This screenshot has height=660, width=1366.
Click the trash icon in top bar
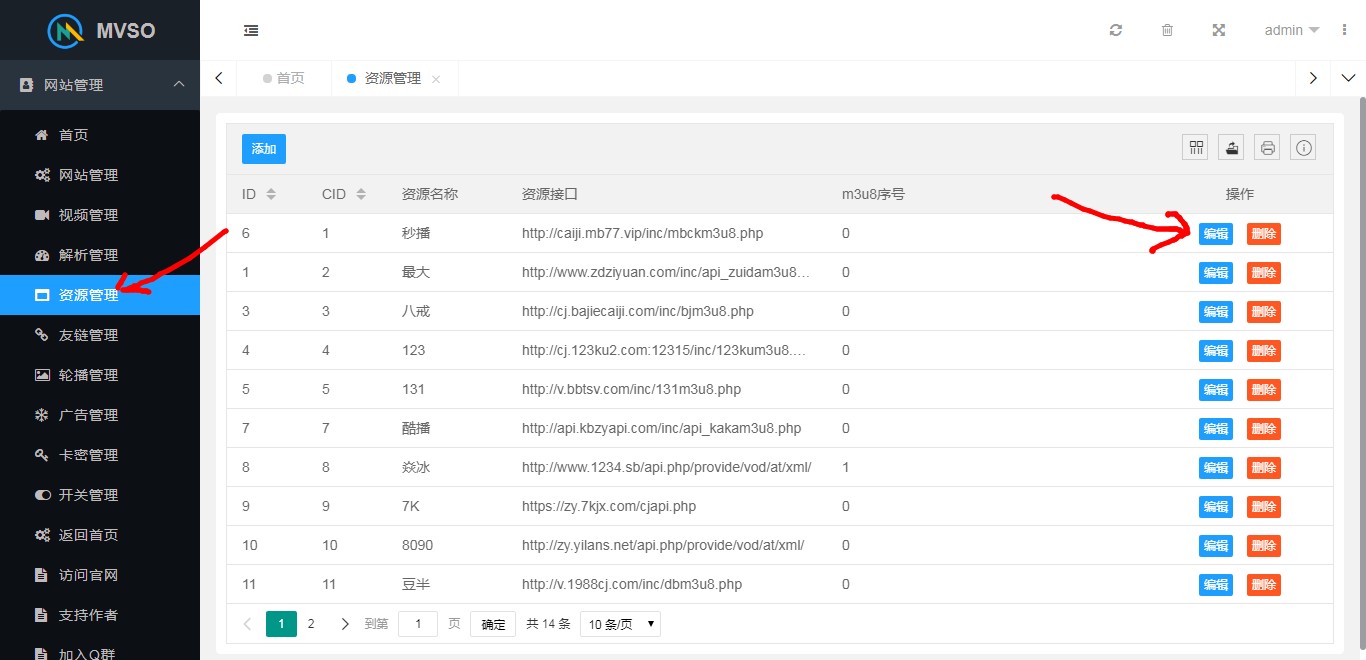(x=1167, y=30)
